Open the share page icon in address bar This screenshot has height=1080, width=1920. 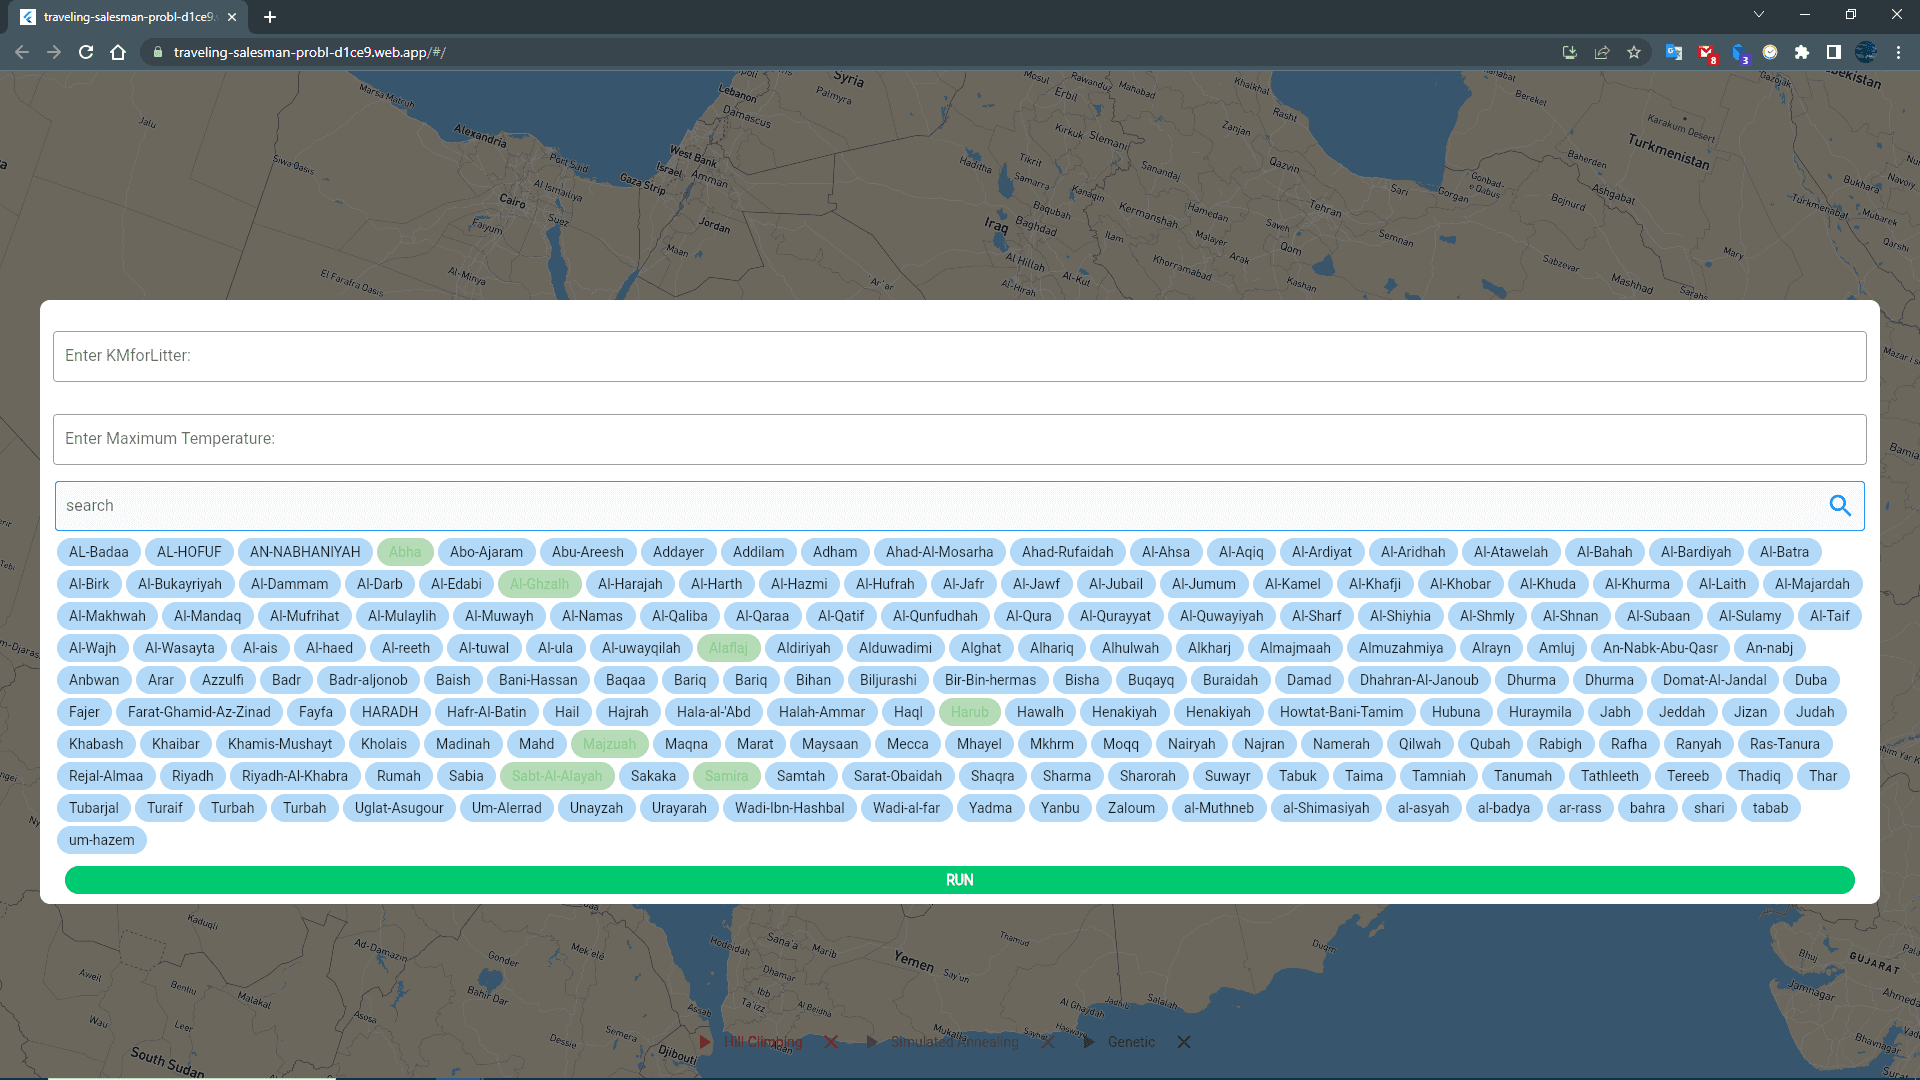[x=1602, y=52]
